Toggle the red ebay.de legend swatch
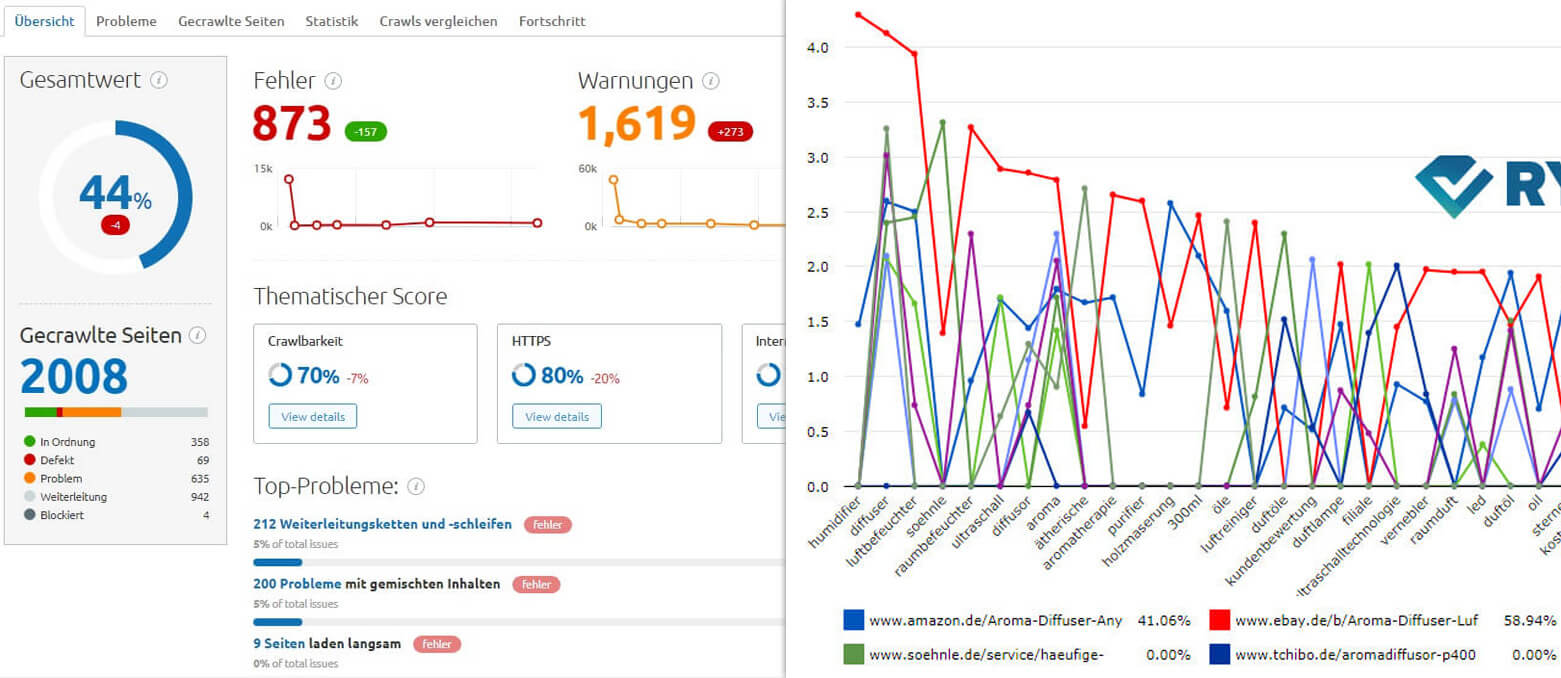The width and height of the screenshot is (1561, 678). pos(1219,620)
